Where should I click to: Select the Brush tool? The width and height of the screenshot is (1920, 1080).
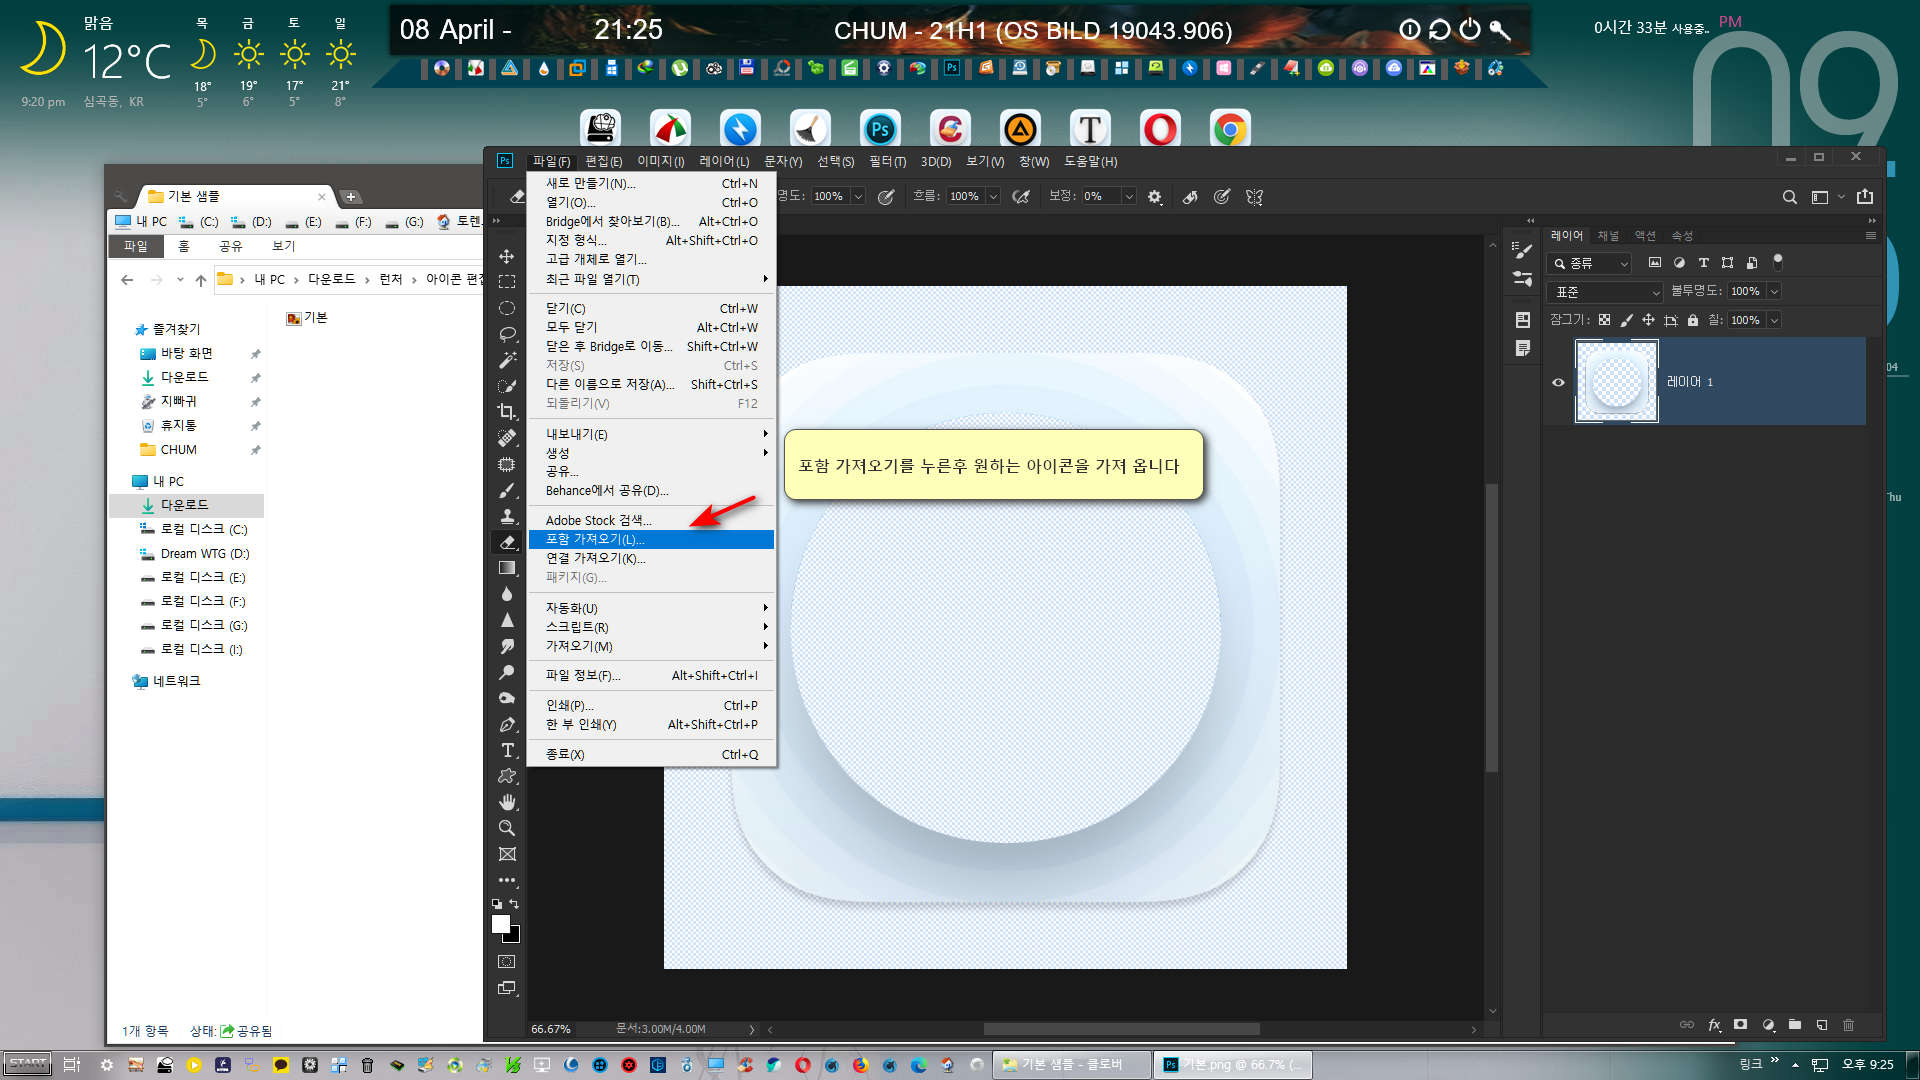point(507,490)
